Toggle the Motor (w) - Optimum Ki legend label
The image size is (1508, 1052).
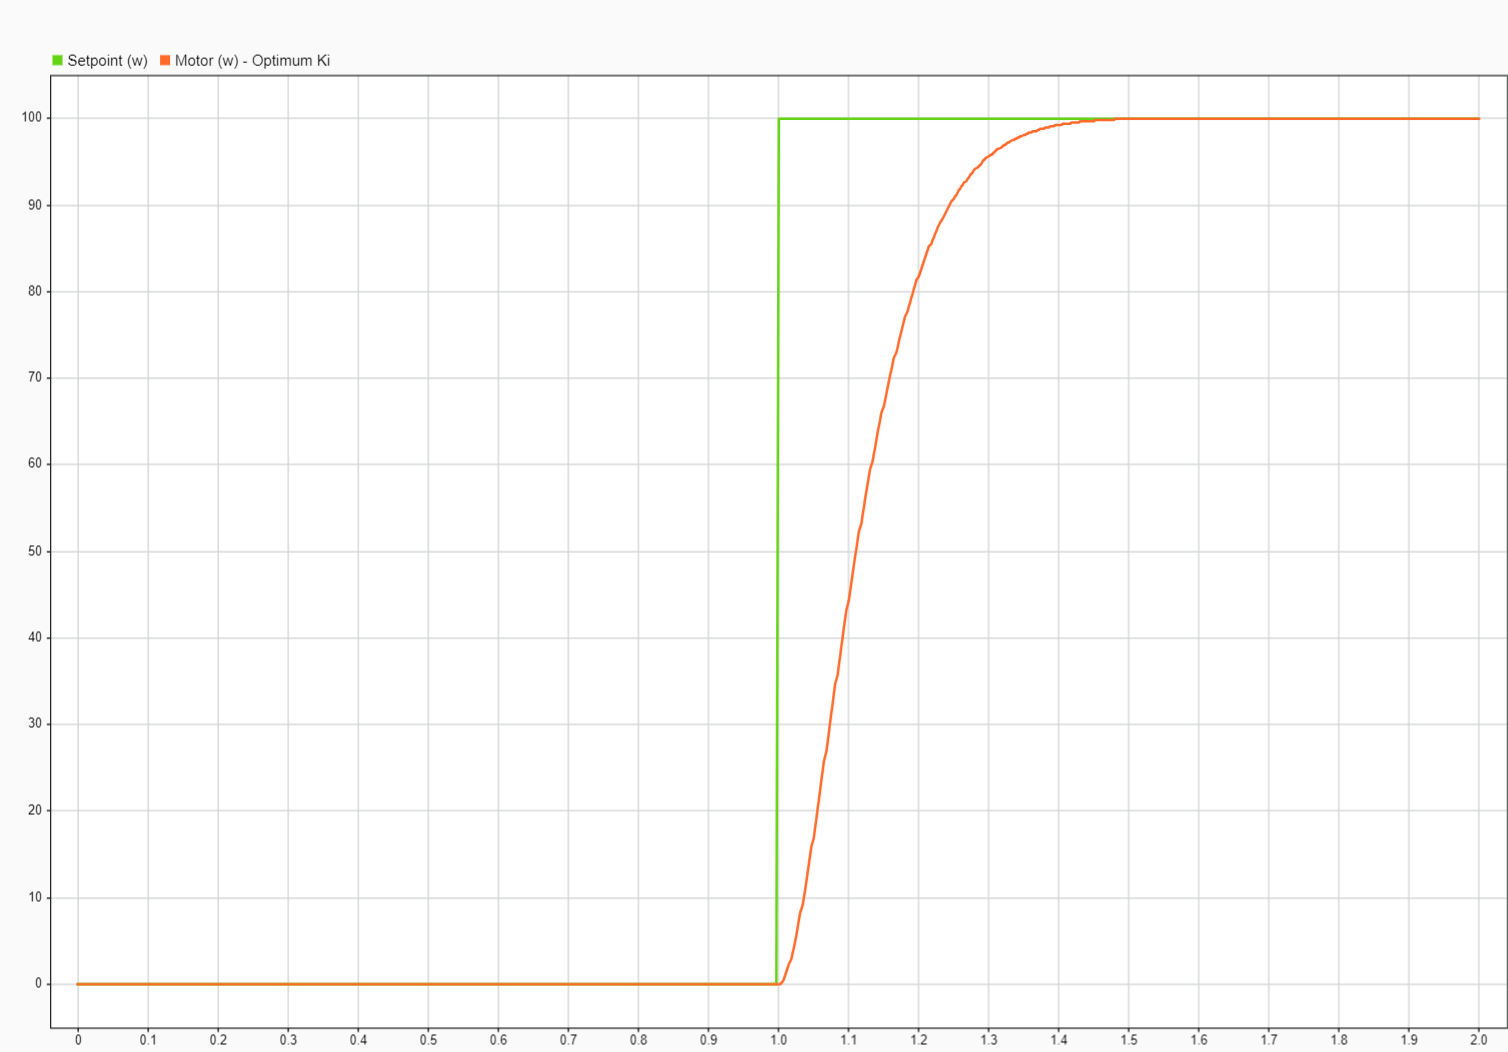pyautogui.click(x=252, y=61)
